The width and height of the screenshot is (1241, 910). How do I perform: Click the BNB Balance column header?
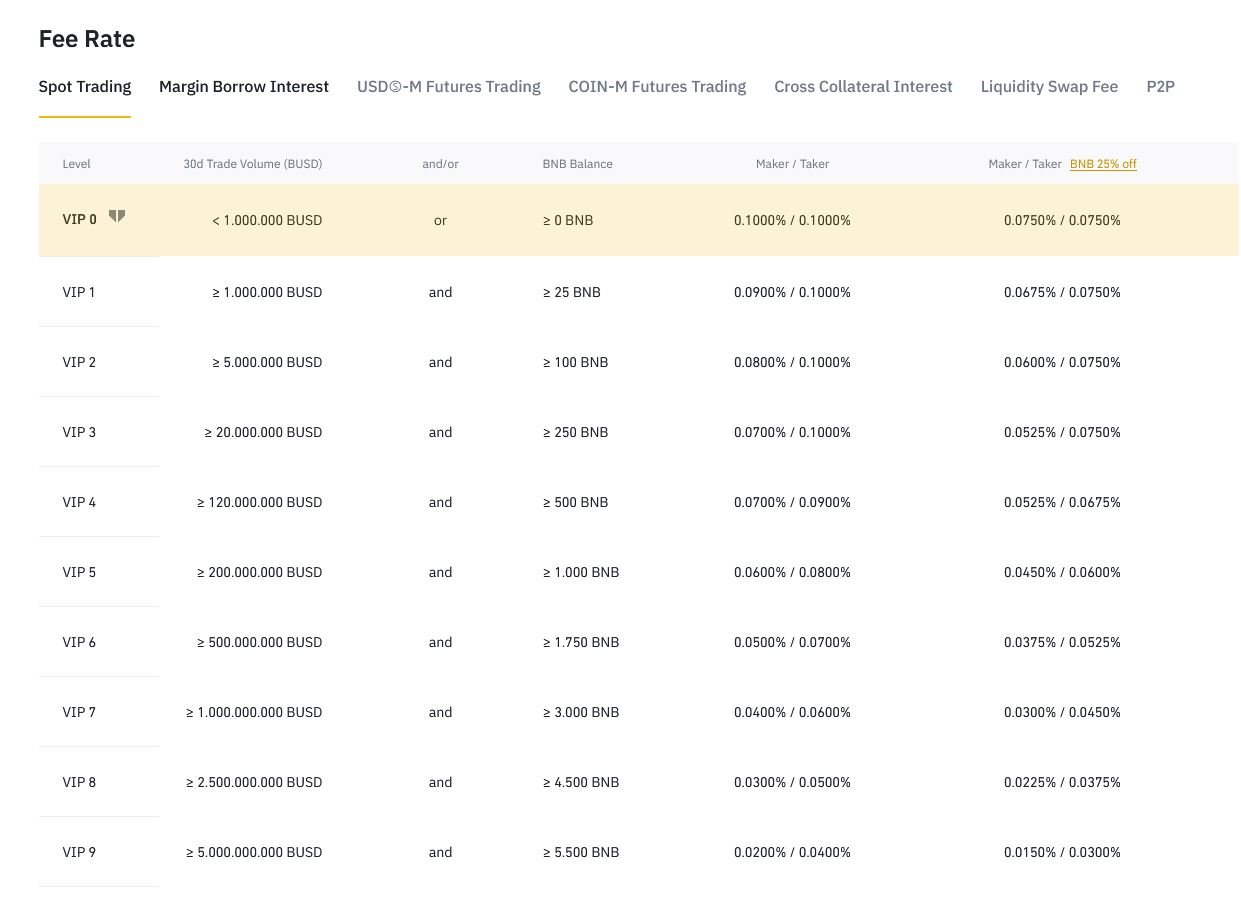578,164
